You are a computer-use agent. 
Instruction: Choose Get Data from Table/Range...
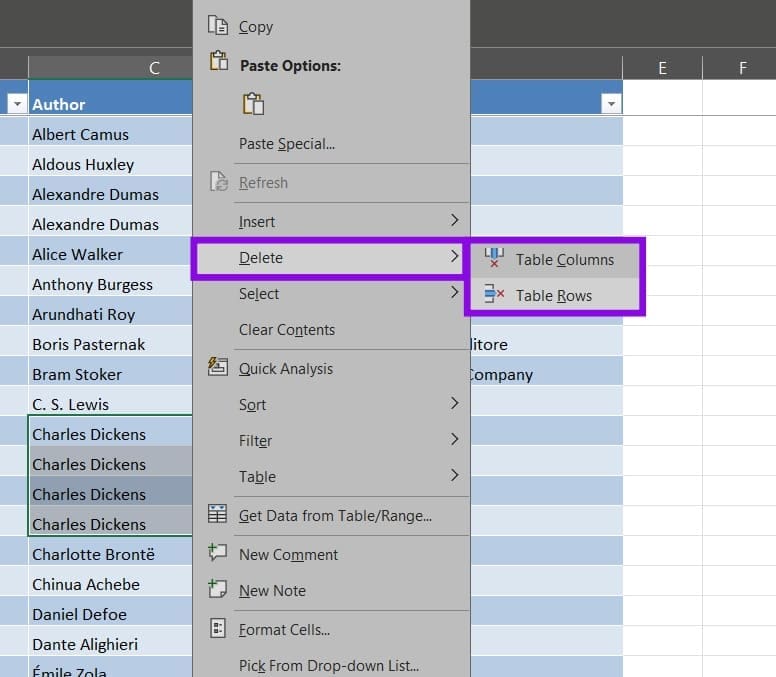pyautogui.click(x=331, y=516)
